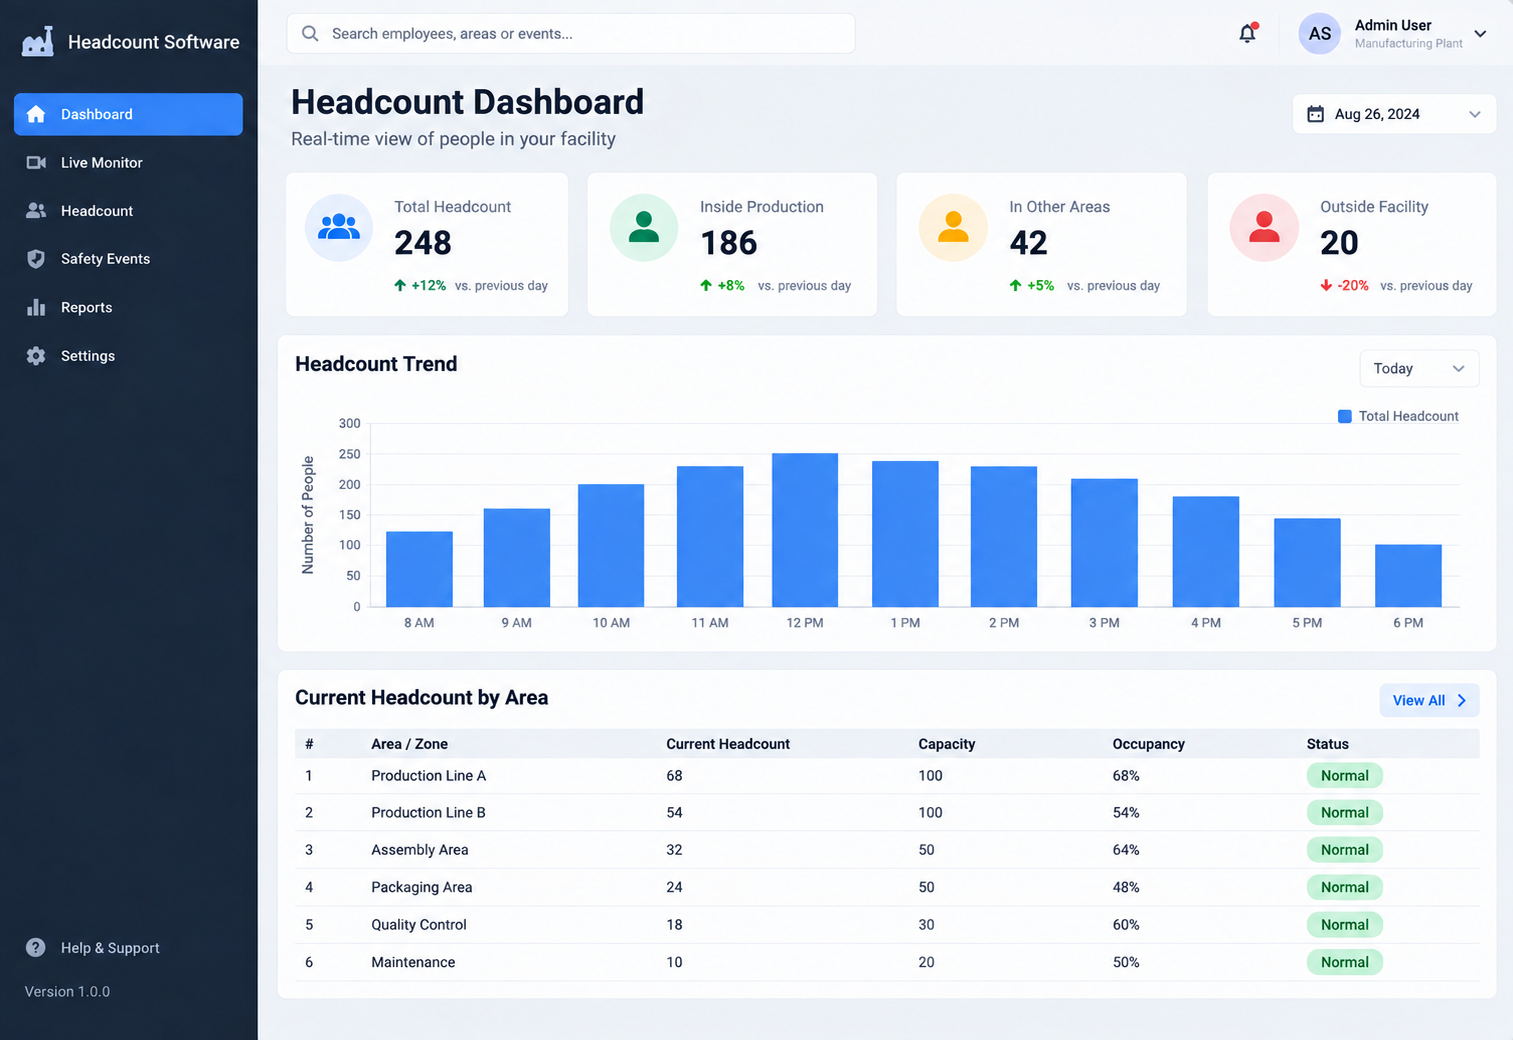This screenshot has width=1513, height=1040.
Task: Open the Today range dropdown
Action: point(1419,369)
